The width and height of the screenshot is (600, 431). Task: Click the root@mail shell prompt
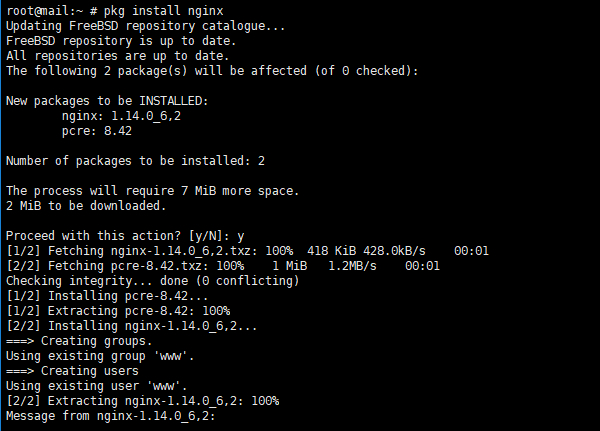pyautogui.click(x=50, y=9)
